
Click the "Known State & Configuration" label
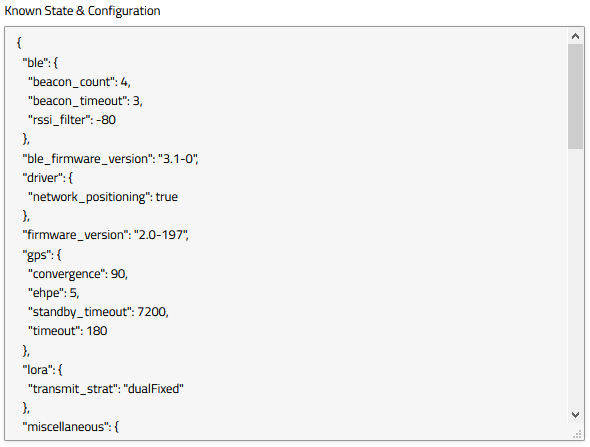(x=82, y=11)
